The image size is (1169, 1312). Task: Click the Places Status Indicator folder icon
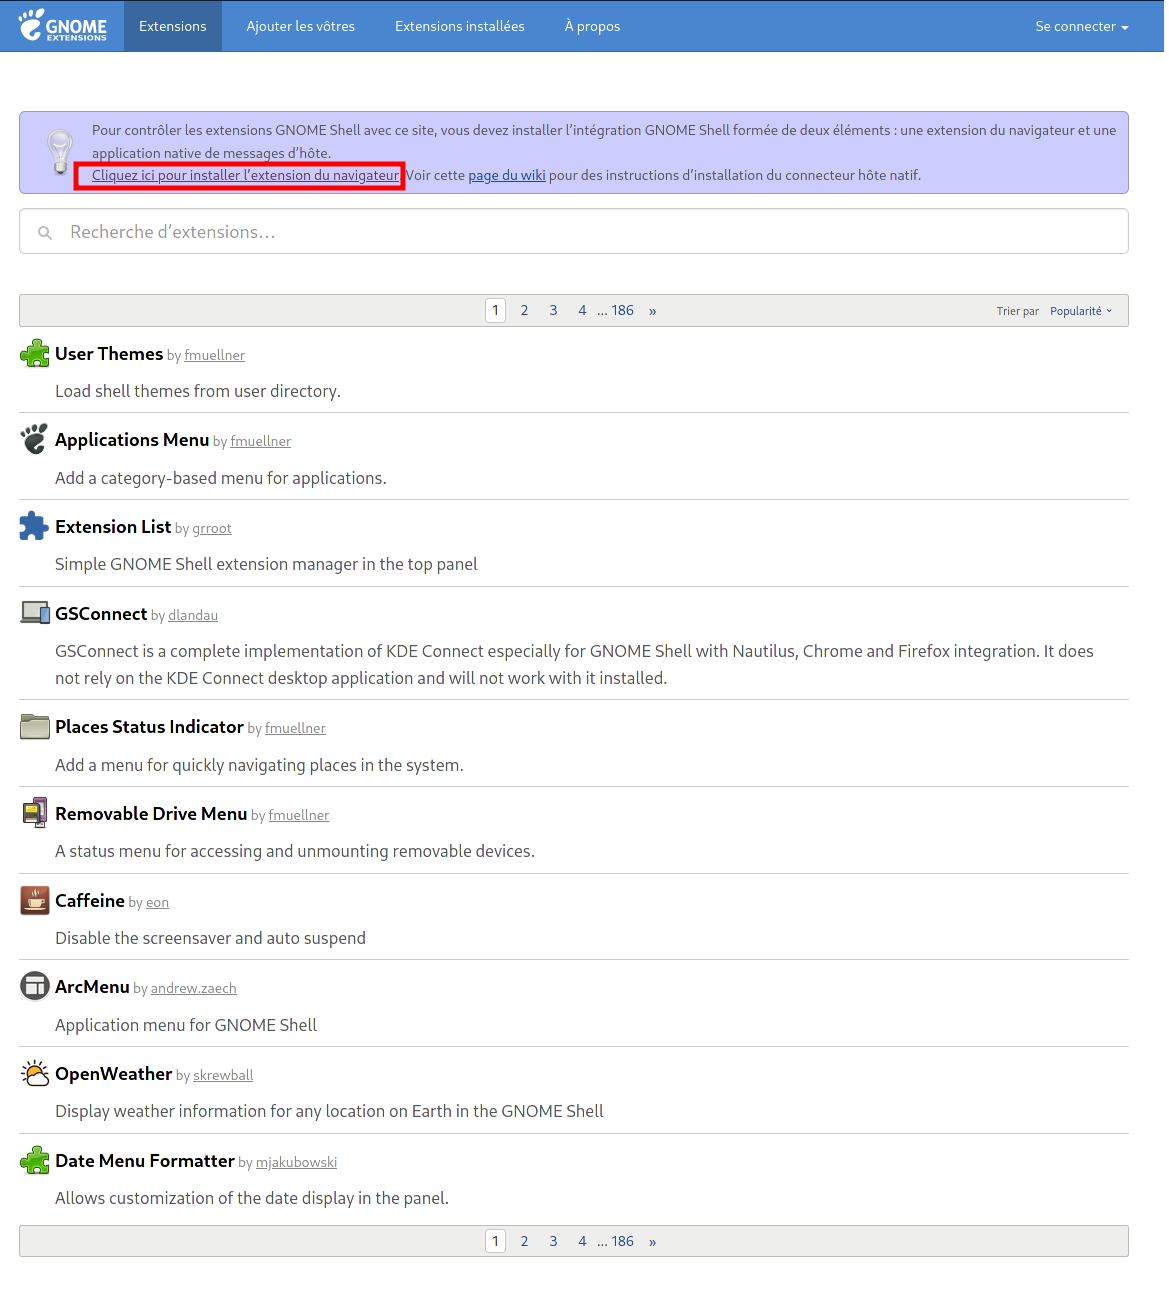pyautogui.click(x=35, y=727)
